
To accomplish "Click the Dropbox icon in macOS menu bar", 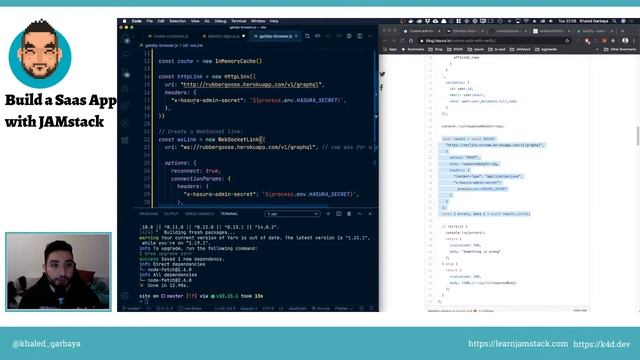I will tap(427, 21).
